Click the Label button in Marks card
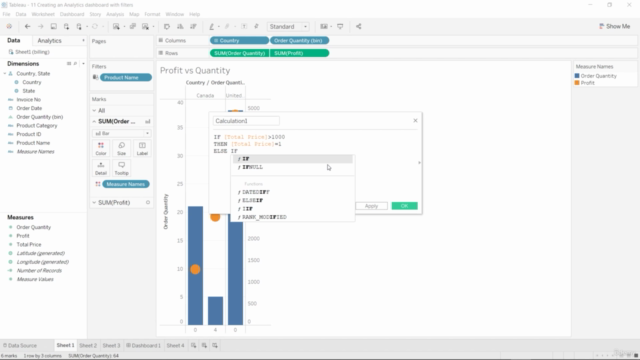 tap(142, 149)
